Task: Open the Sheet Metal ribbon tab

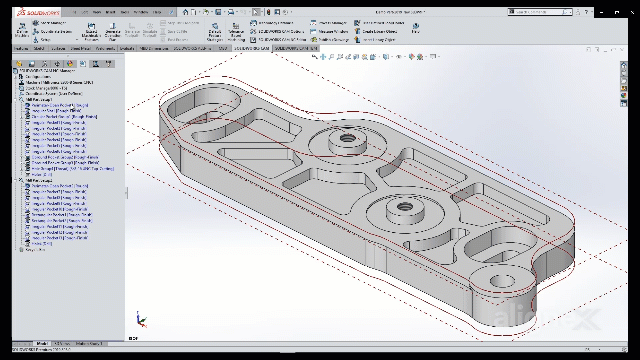Action: (80, 48)
